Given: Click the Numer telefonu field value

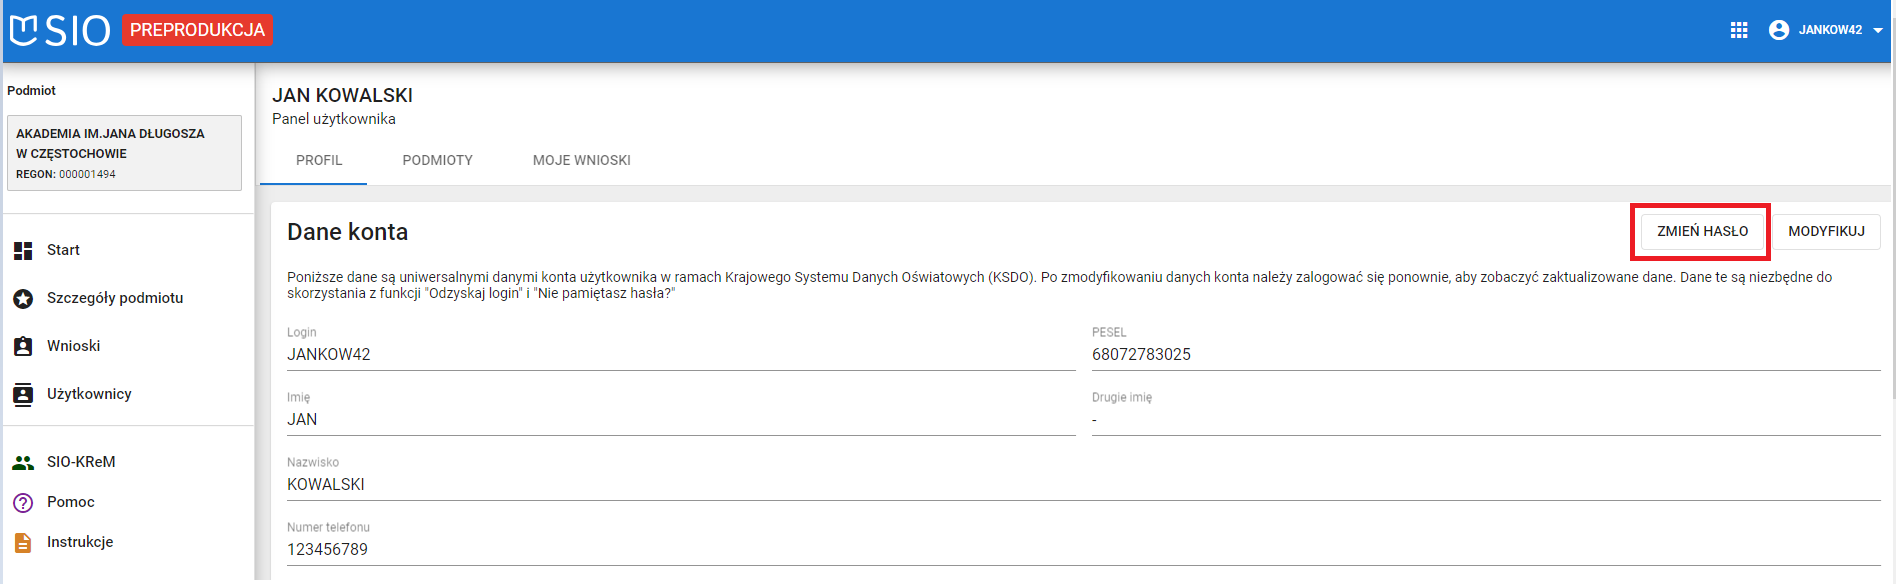Looking at the screenshot, I should tap(328, 549).
